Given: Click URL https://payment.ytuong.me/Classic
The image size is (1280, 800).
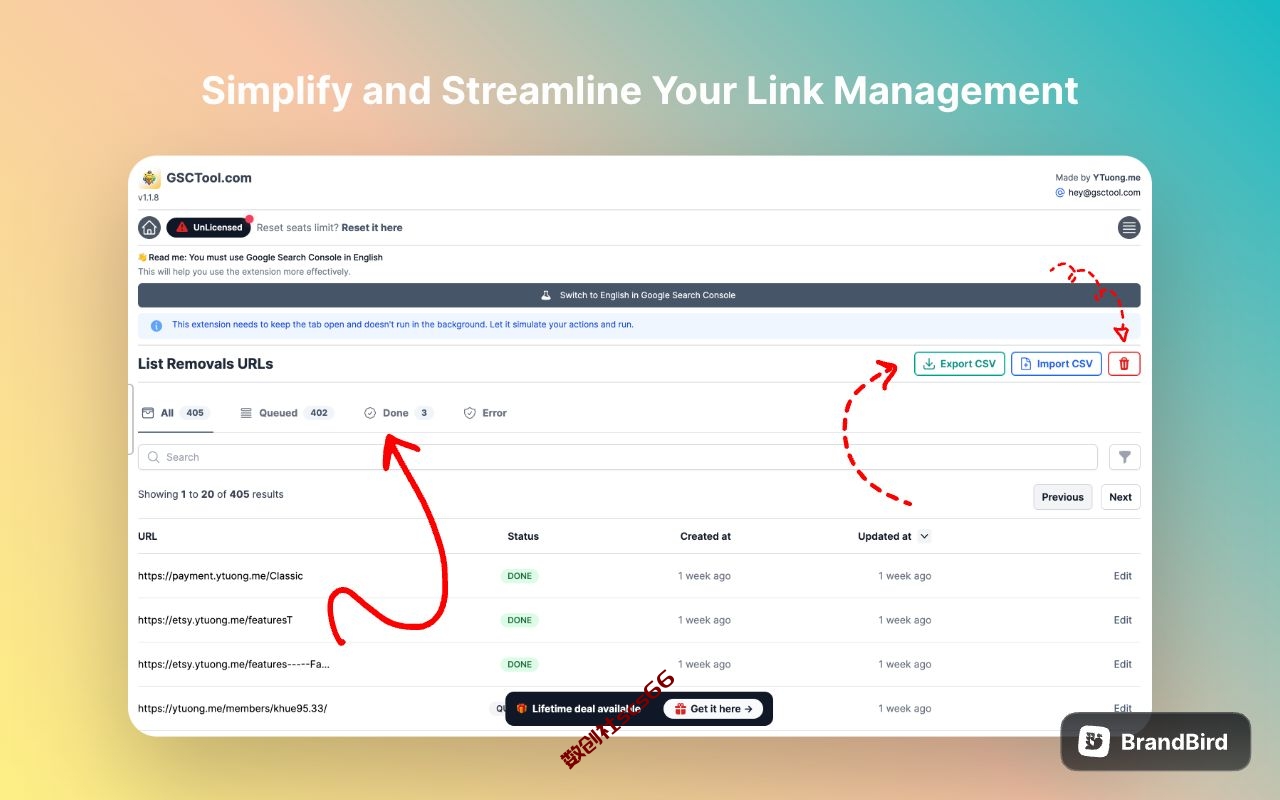Looking at the screenshot, I should click(x=220, y=576).
